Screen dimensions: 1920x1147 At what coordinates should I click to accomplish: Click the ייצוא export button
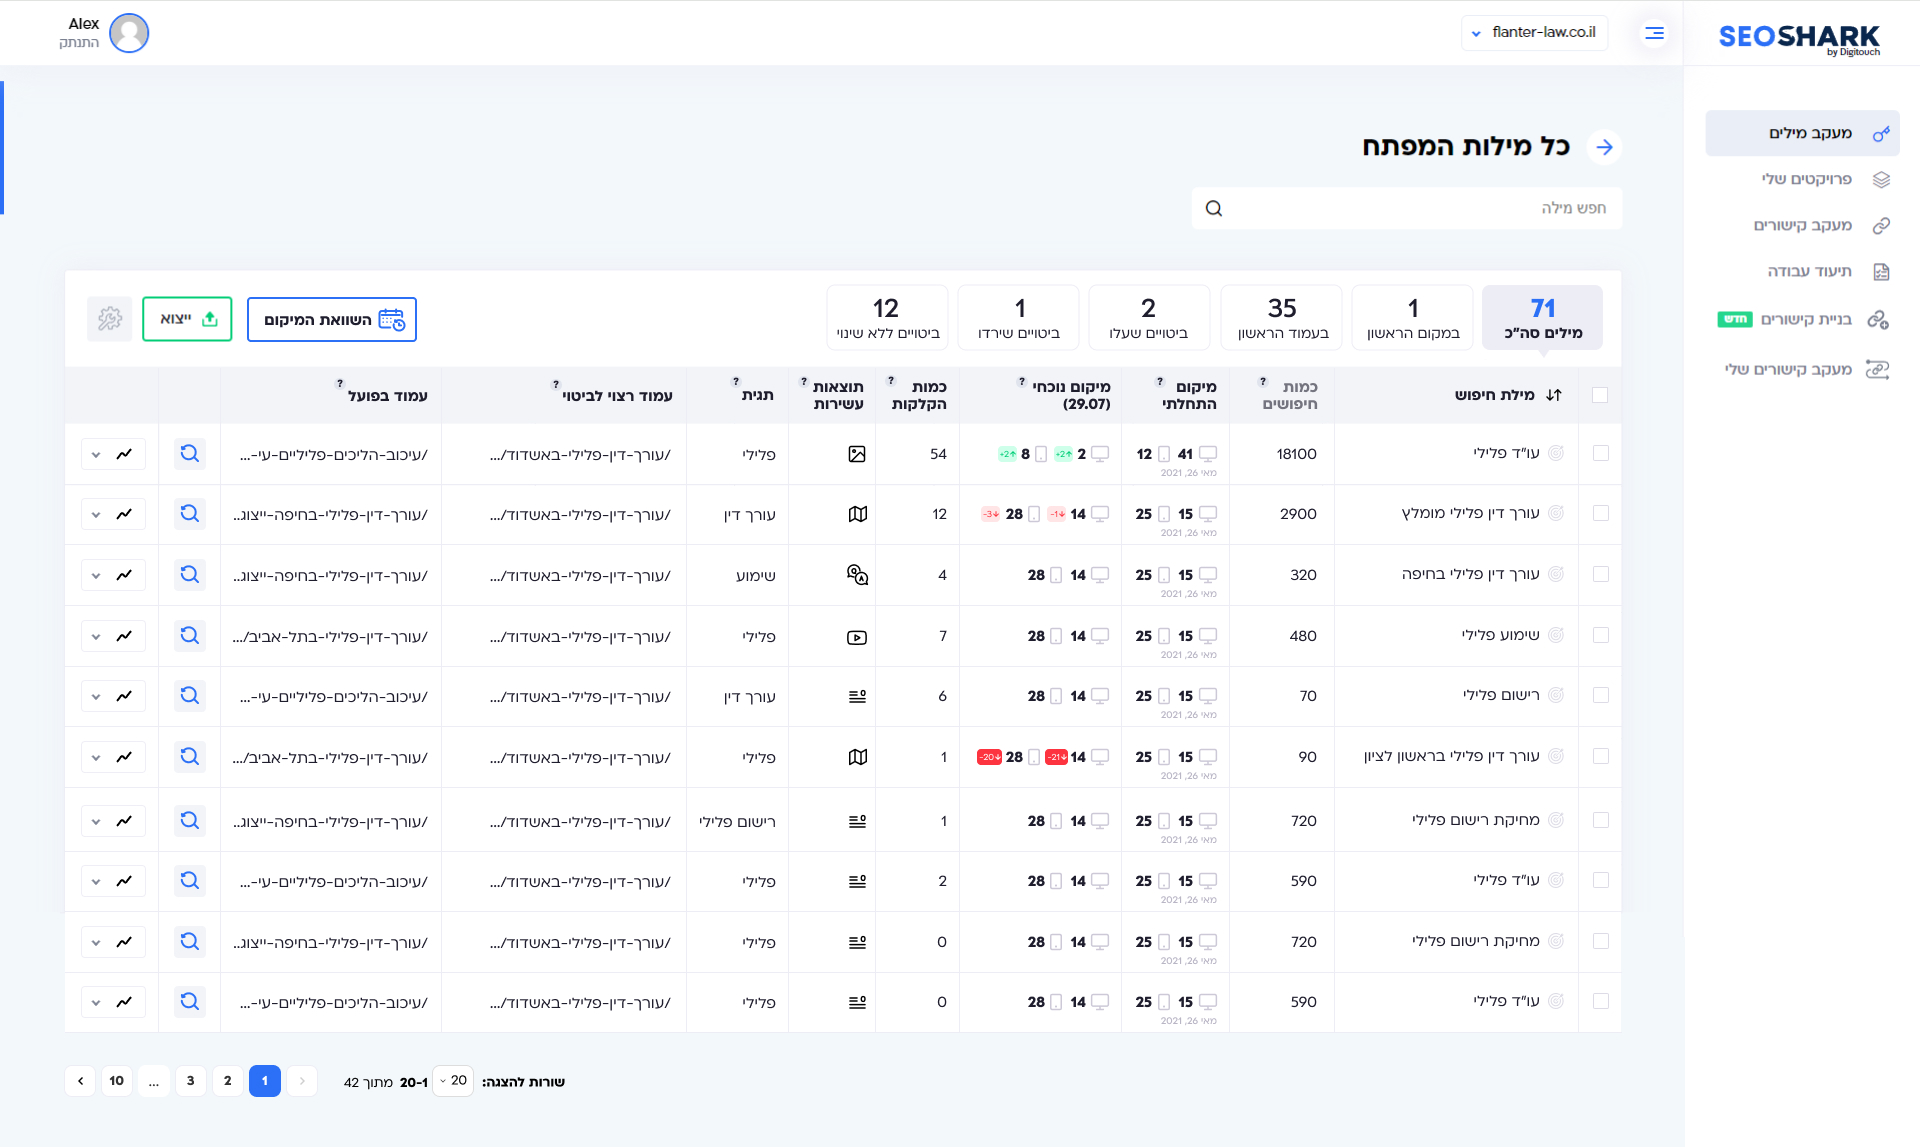point(187,319)
